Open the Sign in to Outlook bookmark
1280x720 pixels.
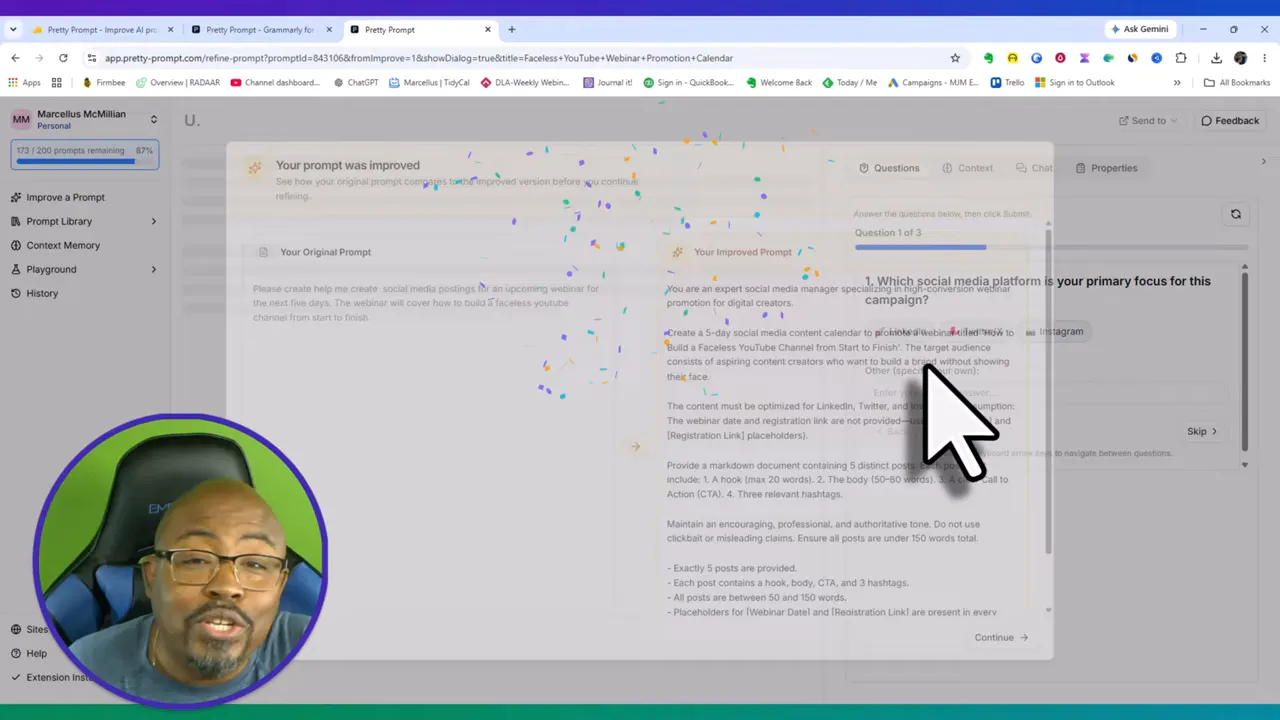(x=1075, y=83)
